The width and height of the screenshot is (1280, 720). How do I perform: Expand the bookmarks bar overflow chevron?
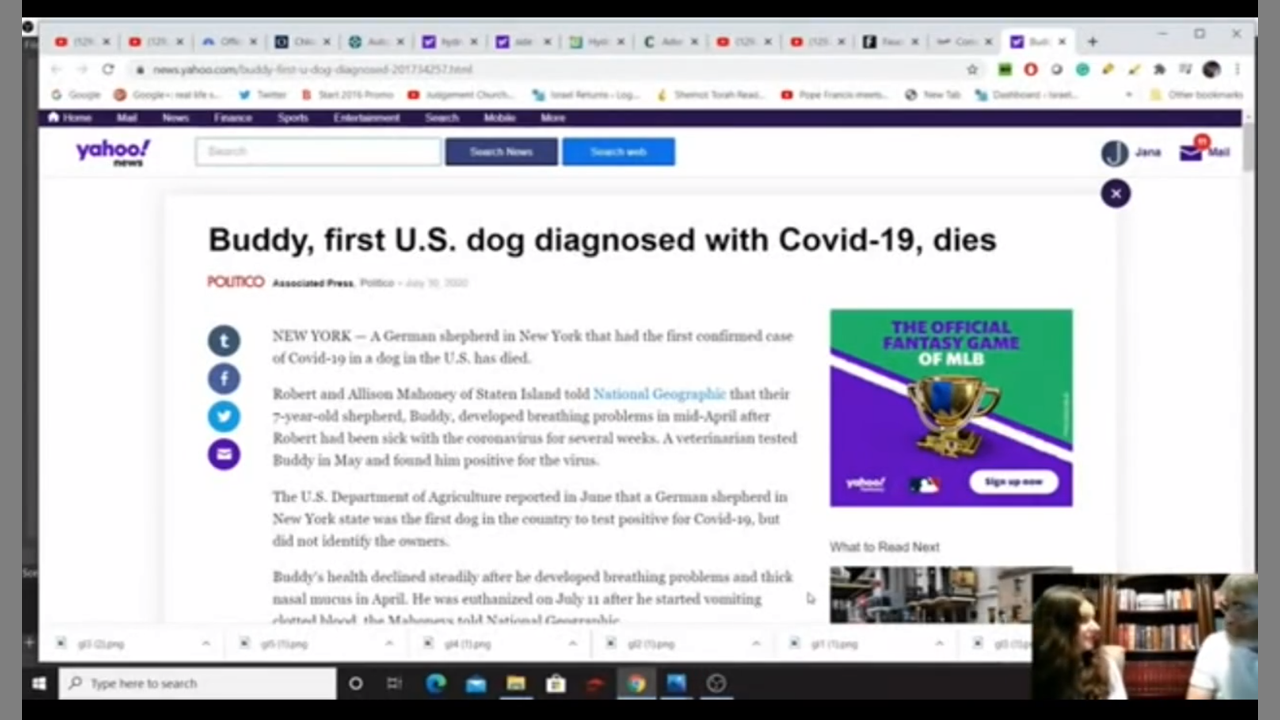click(x=1129, y=95)
